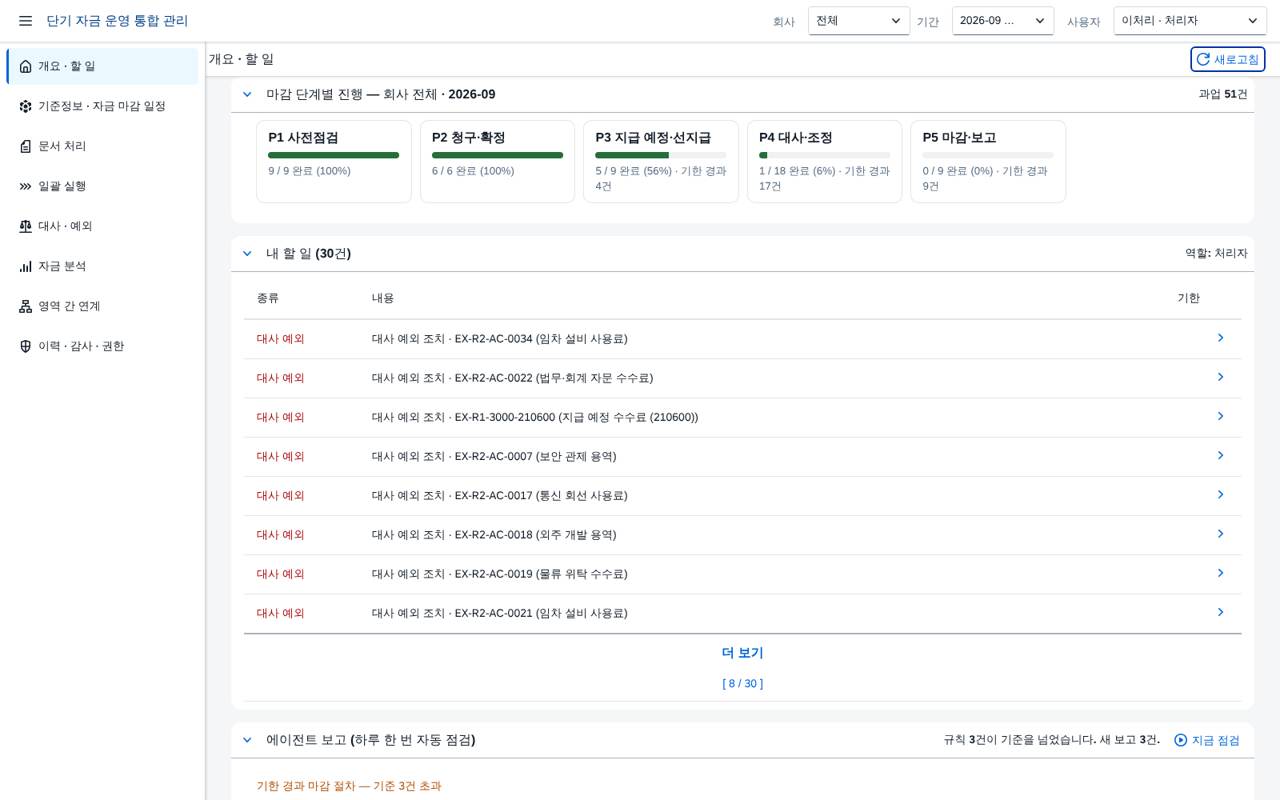Go to 자금 분석 menu item
This screenshot has width=1280, height=800.
pyautogui.click(x=102, y=266)
